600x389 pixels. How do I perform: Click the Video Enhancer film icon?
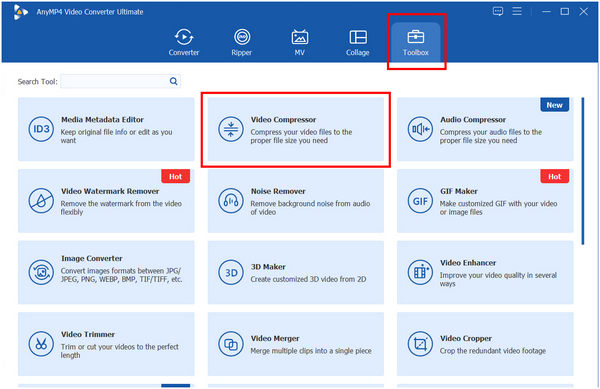[x=420, y=272]
